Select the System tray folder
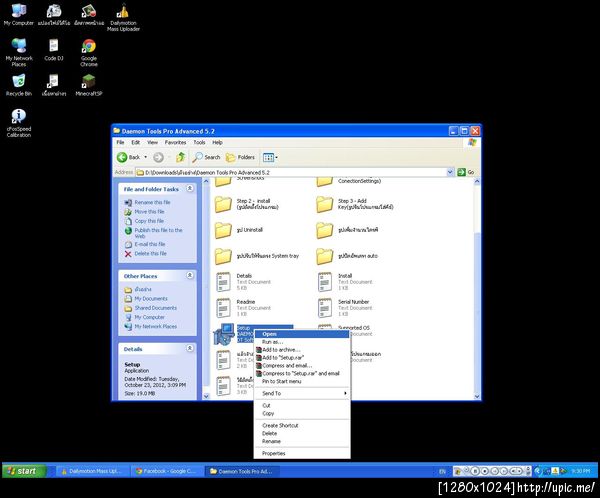 click(x=257, y=256)
